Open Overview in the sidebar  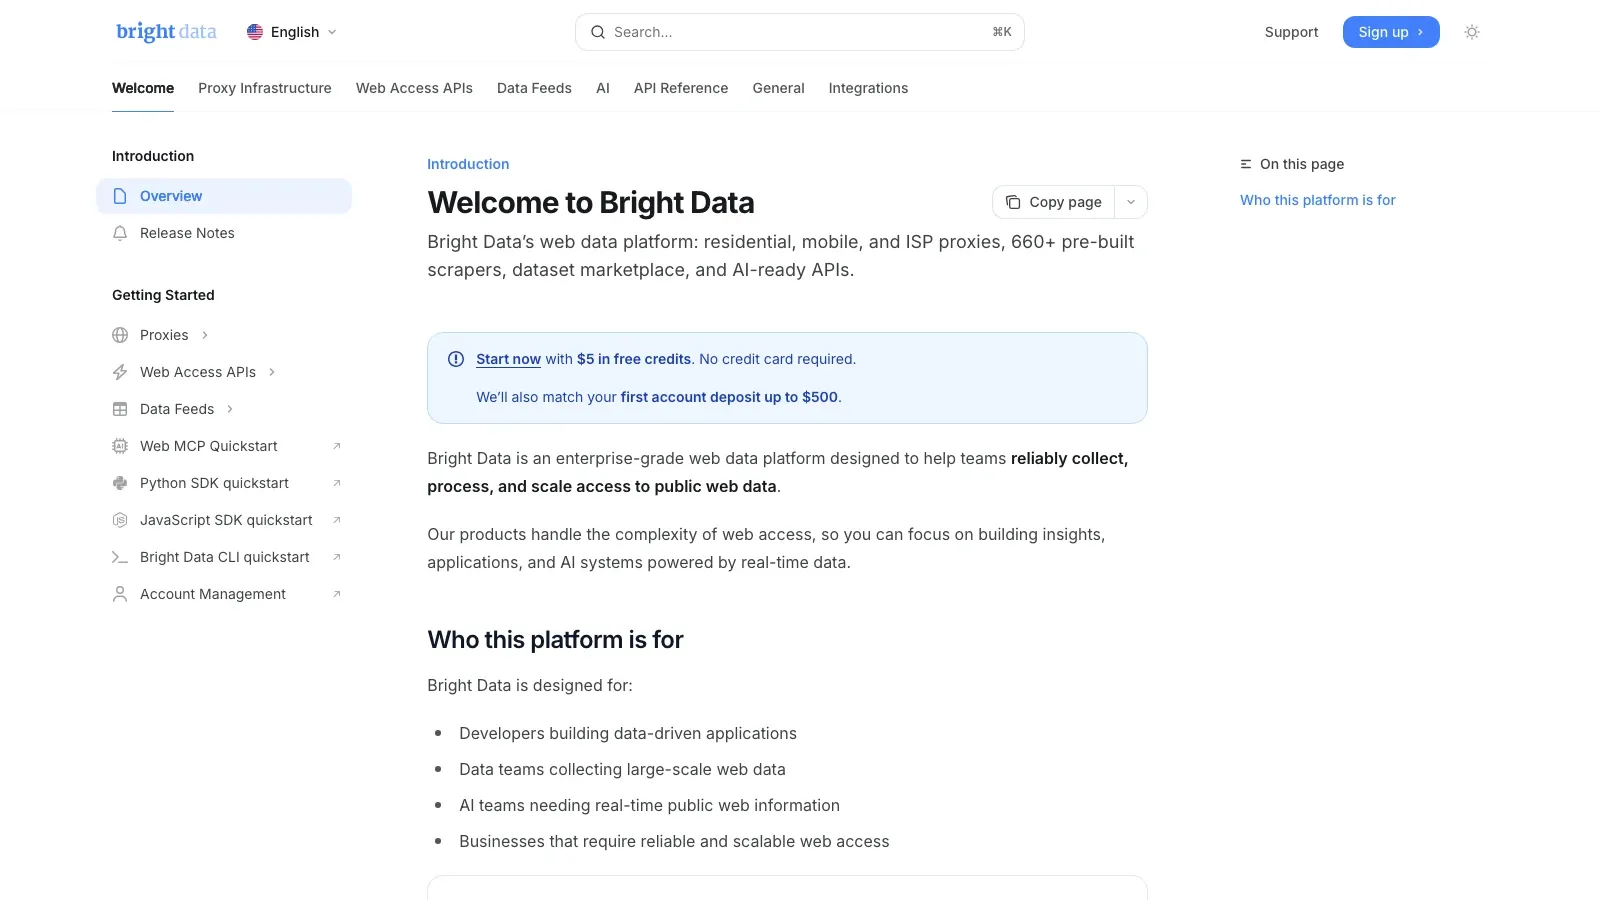[224, 196]
